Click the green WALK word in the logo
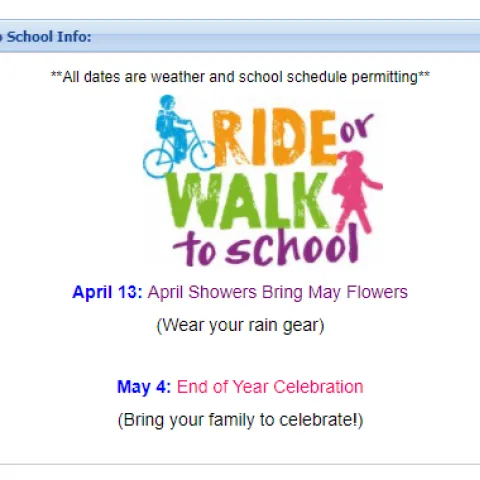 click(247, 201)
